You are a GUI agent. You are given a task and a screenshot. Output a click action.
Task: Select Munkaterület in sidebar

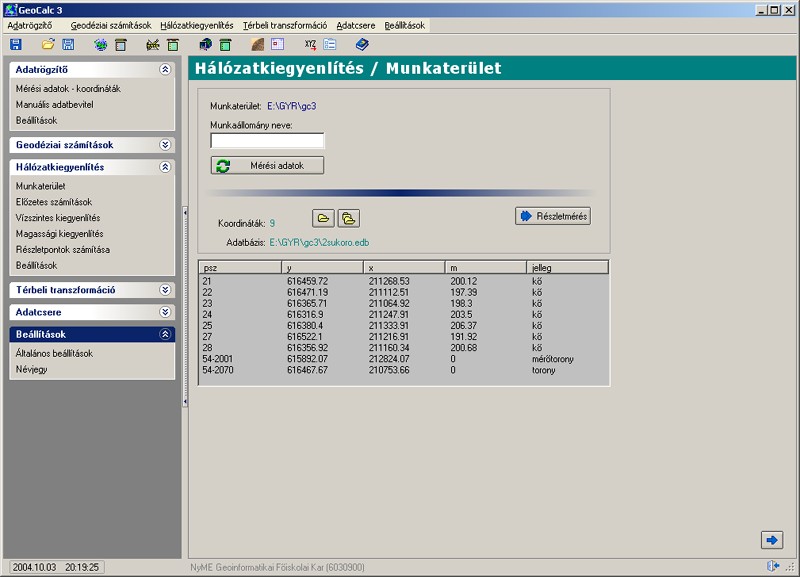click(40, 186)
